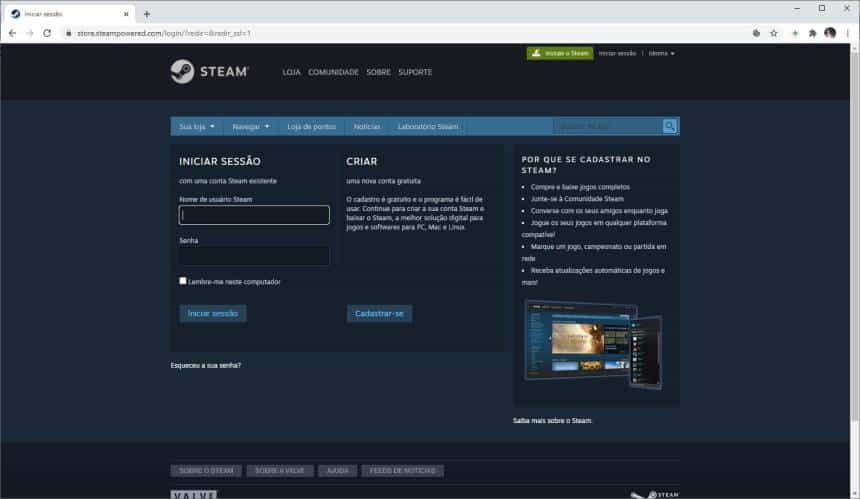Open the SUPORTE menu item

pos(415,72)
